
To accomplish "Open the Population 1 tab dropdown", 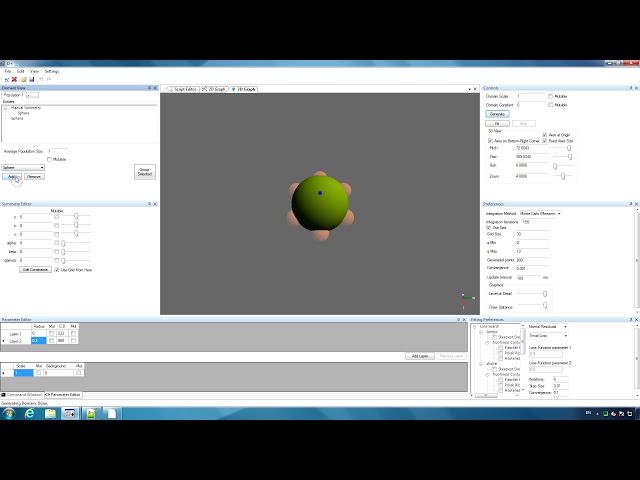I will [x=32, y=95].
